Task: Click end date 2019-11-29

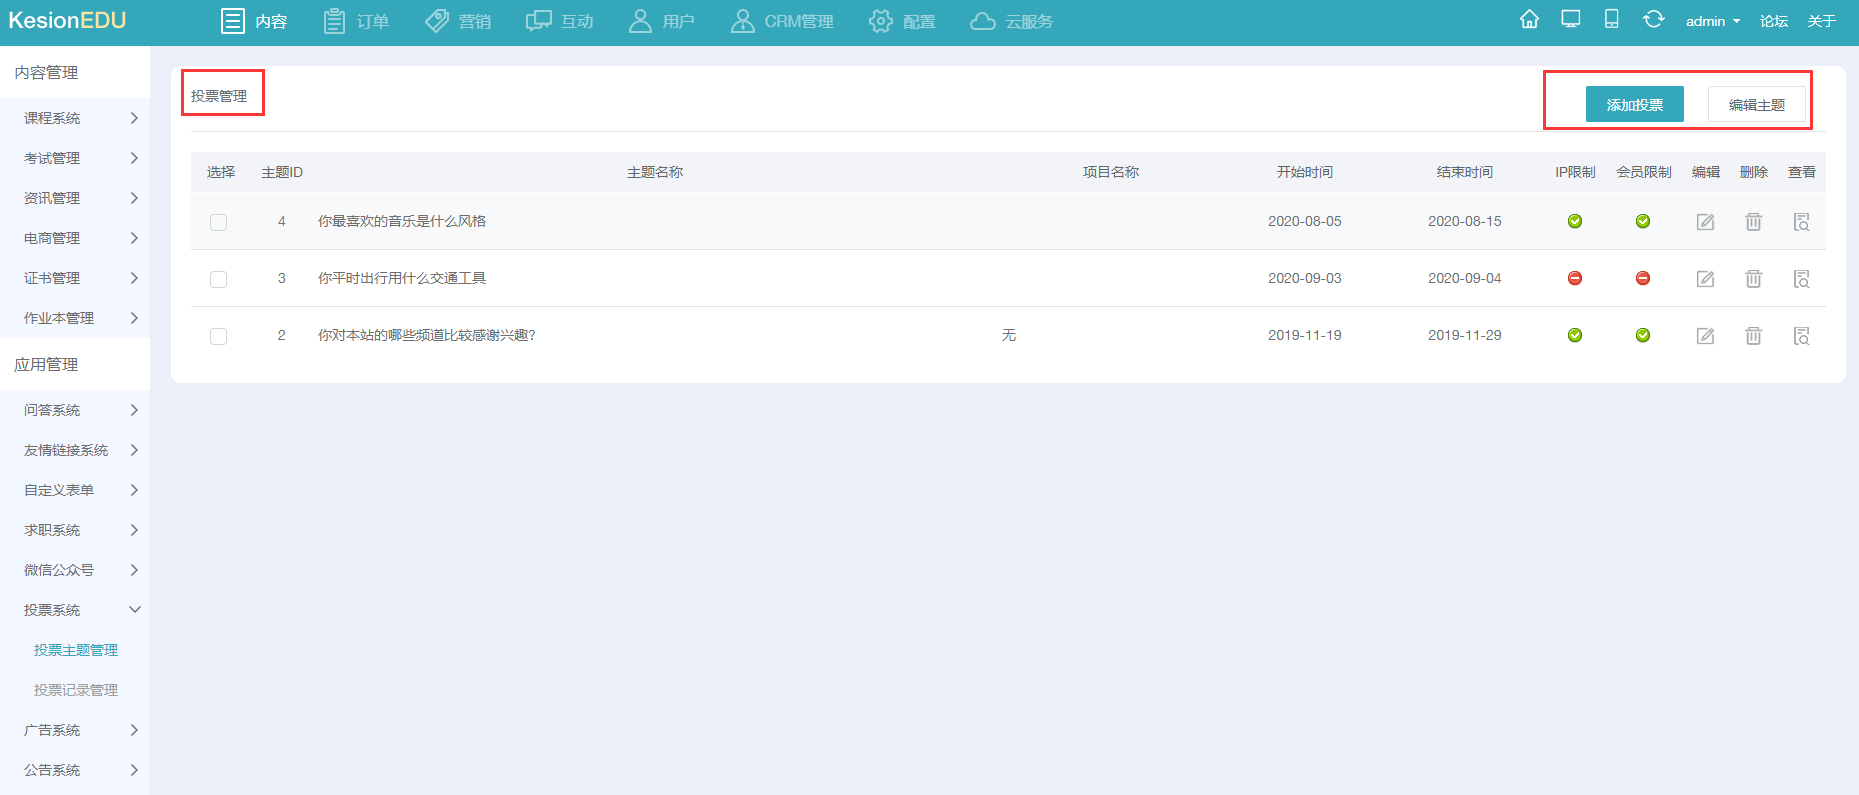Action: (1465, 335)
